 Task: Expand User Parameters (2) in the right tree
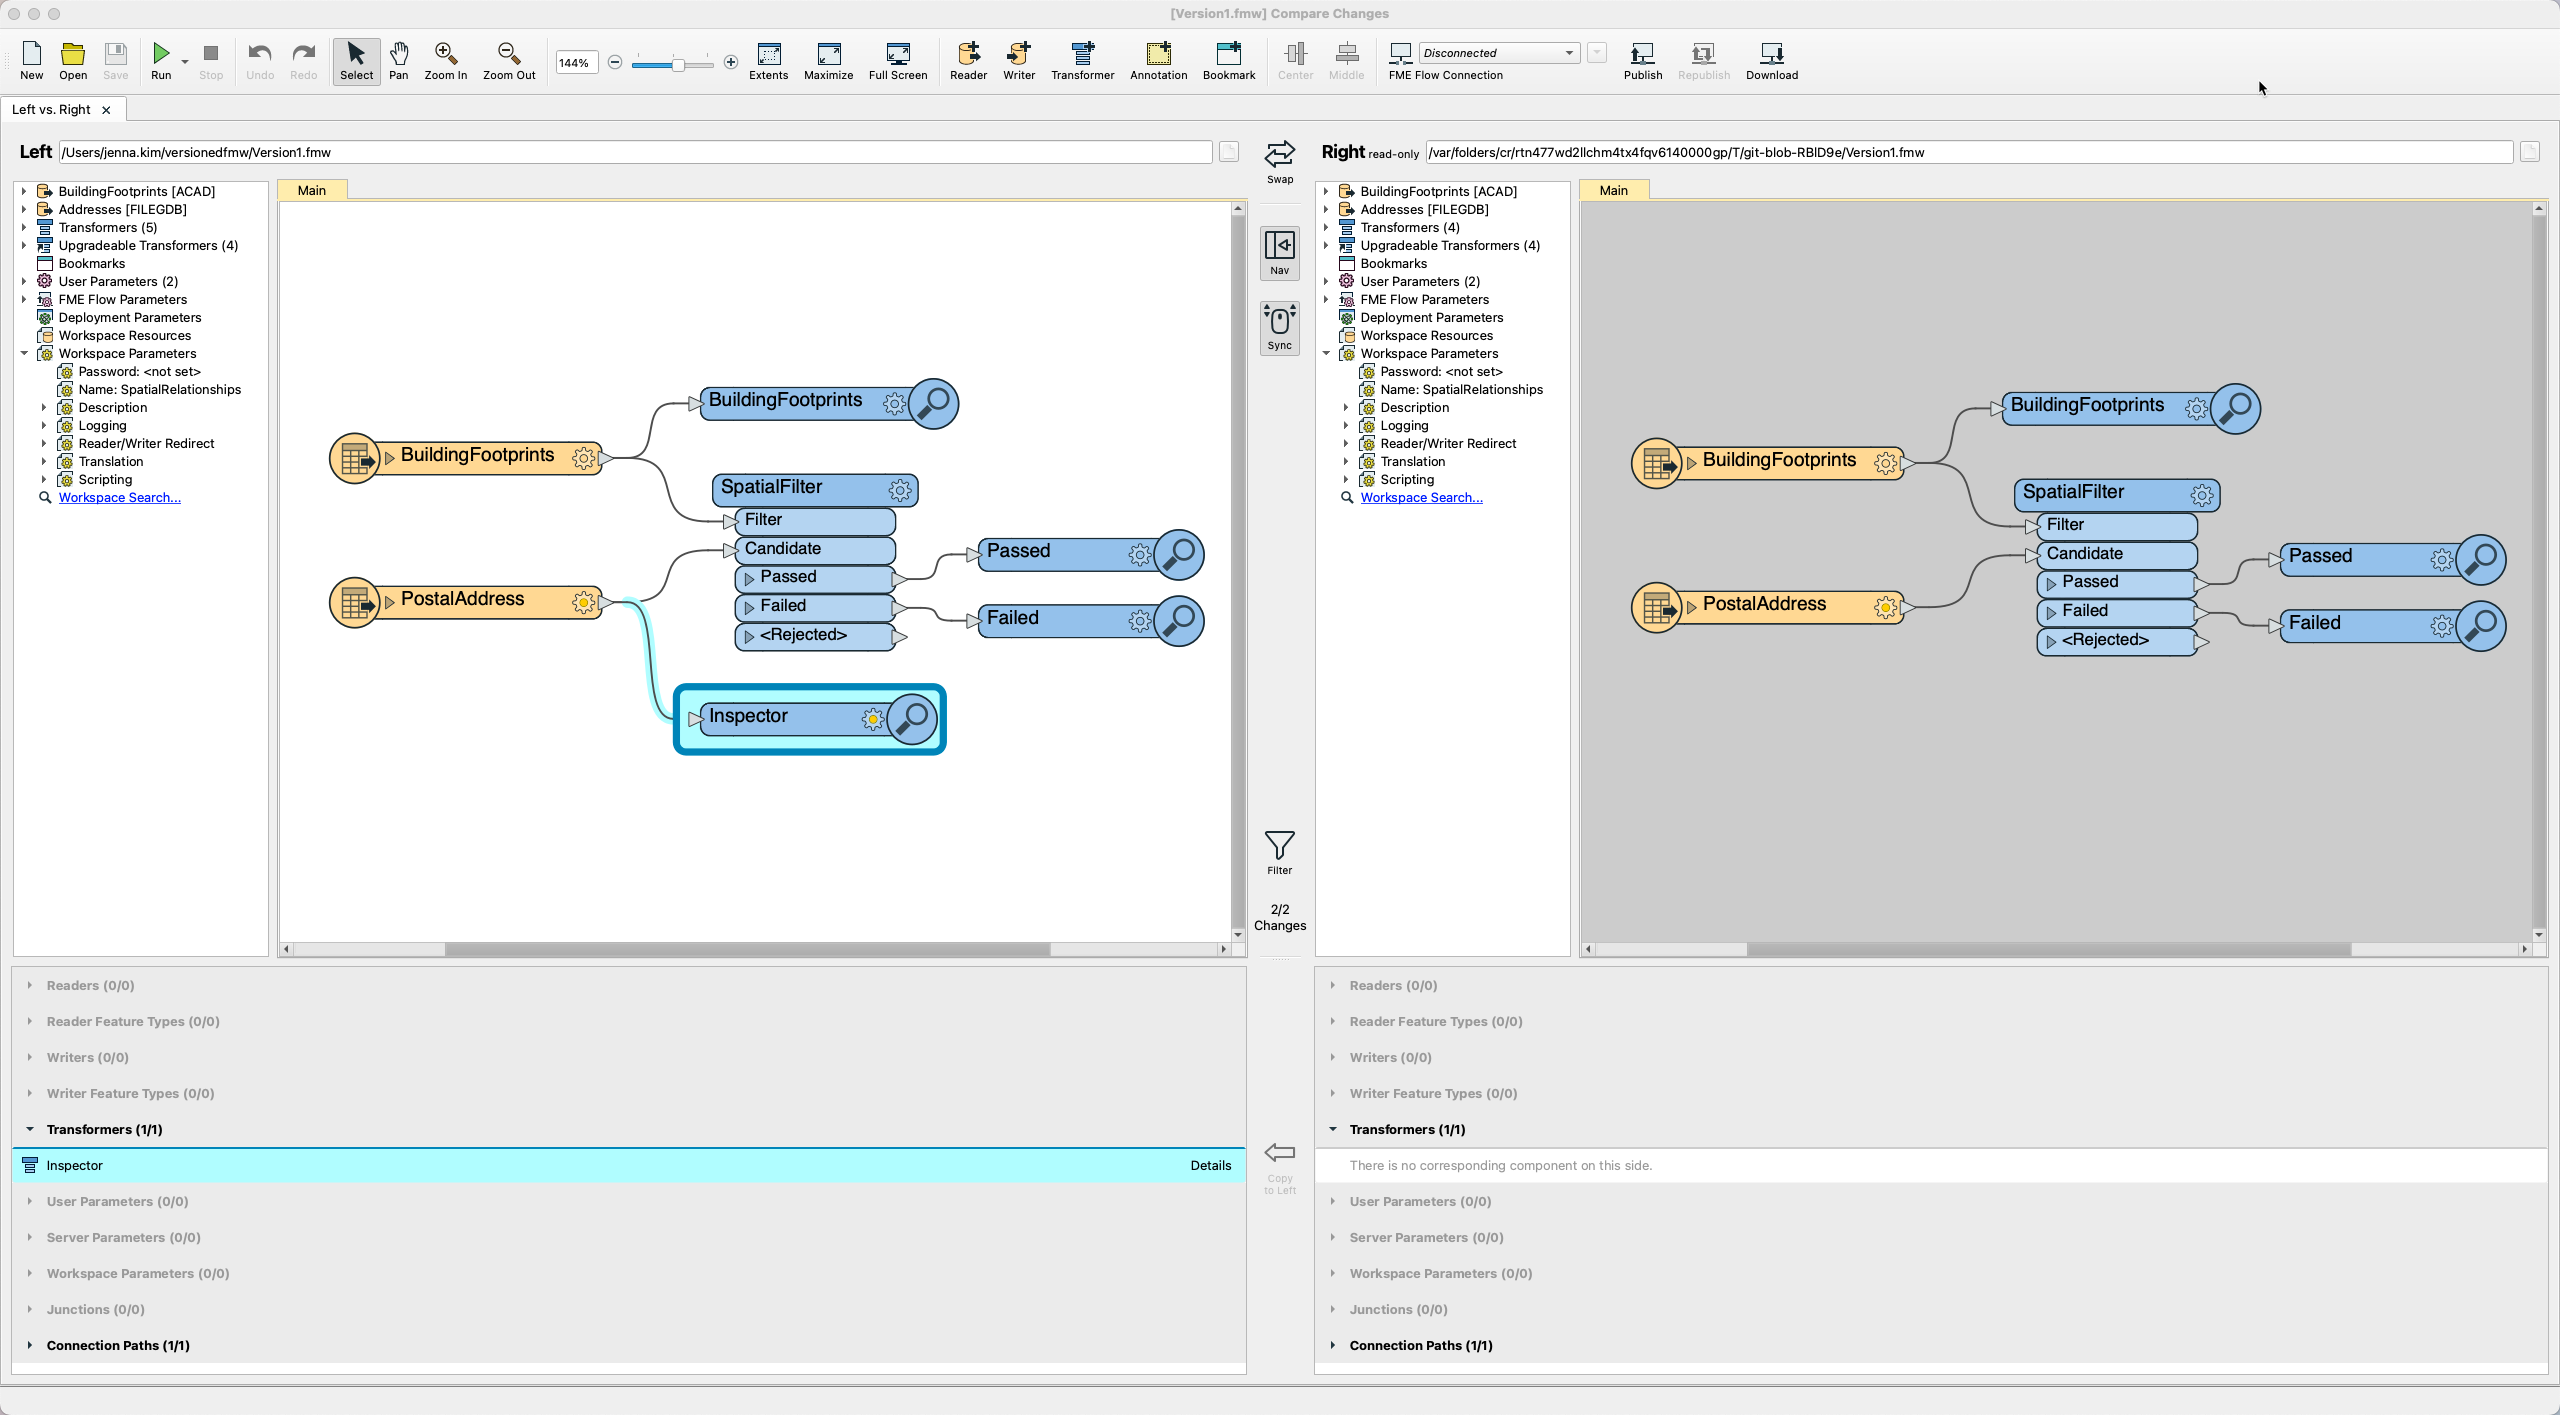(x=1326, y=281)
